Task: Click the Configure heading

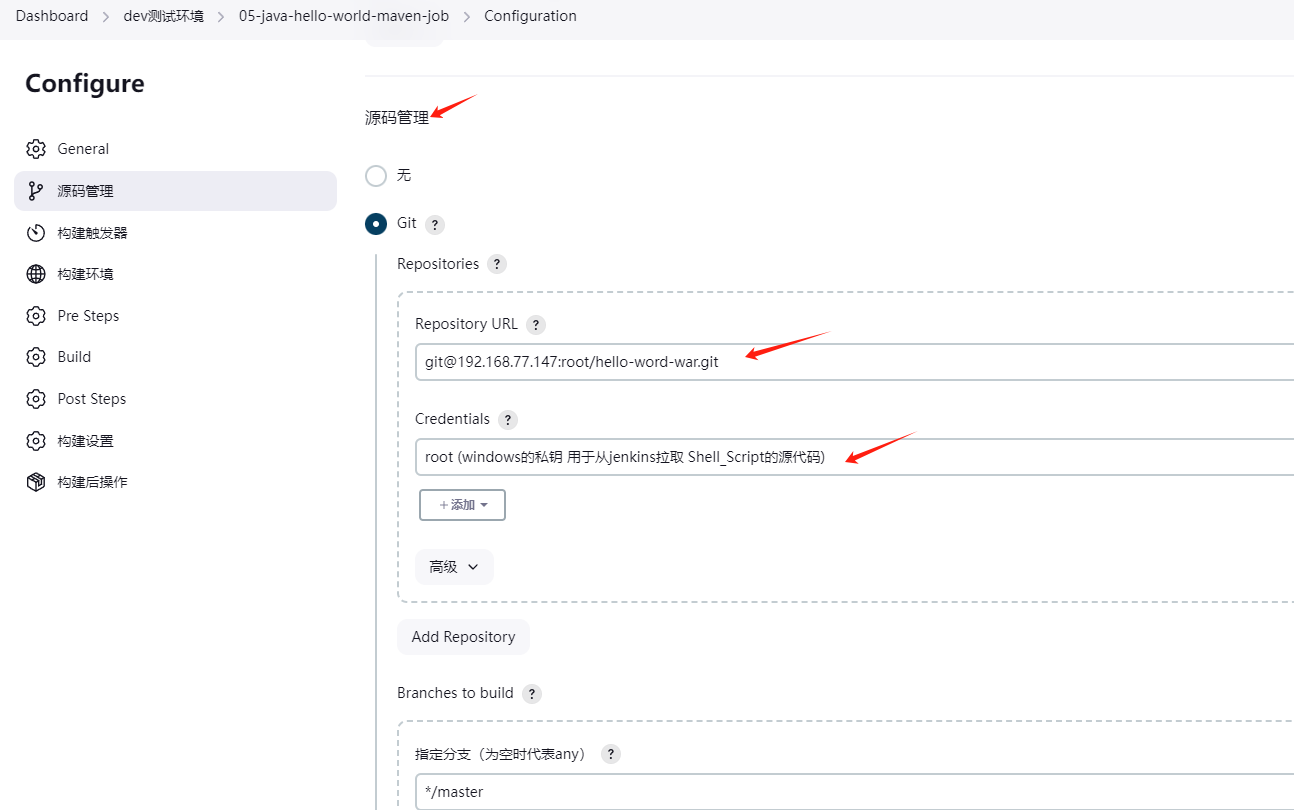Action: point(85,84)
